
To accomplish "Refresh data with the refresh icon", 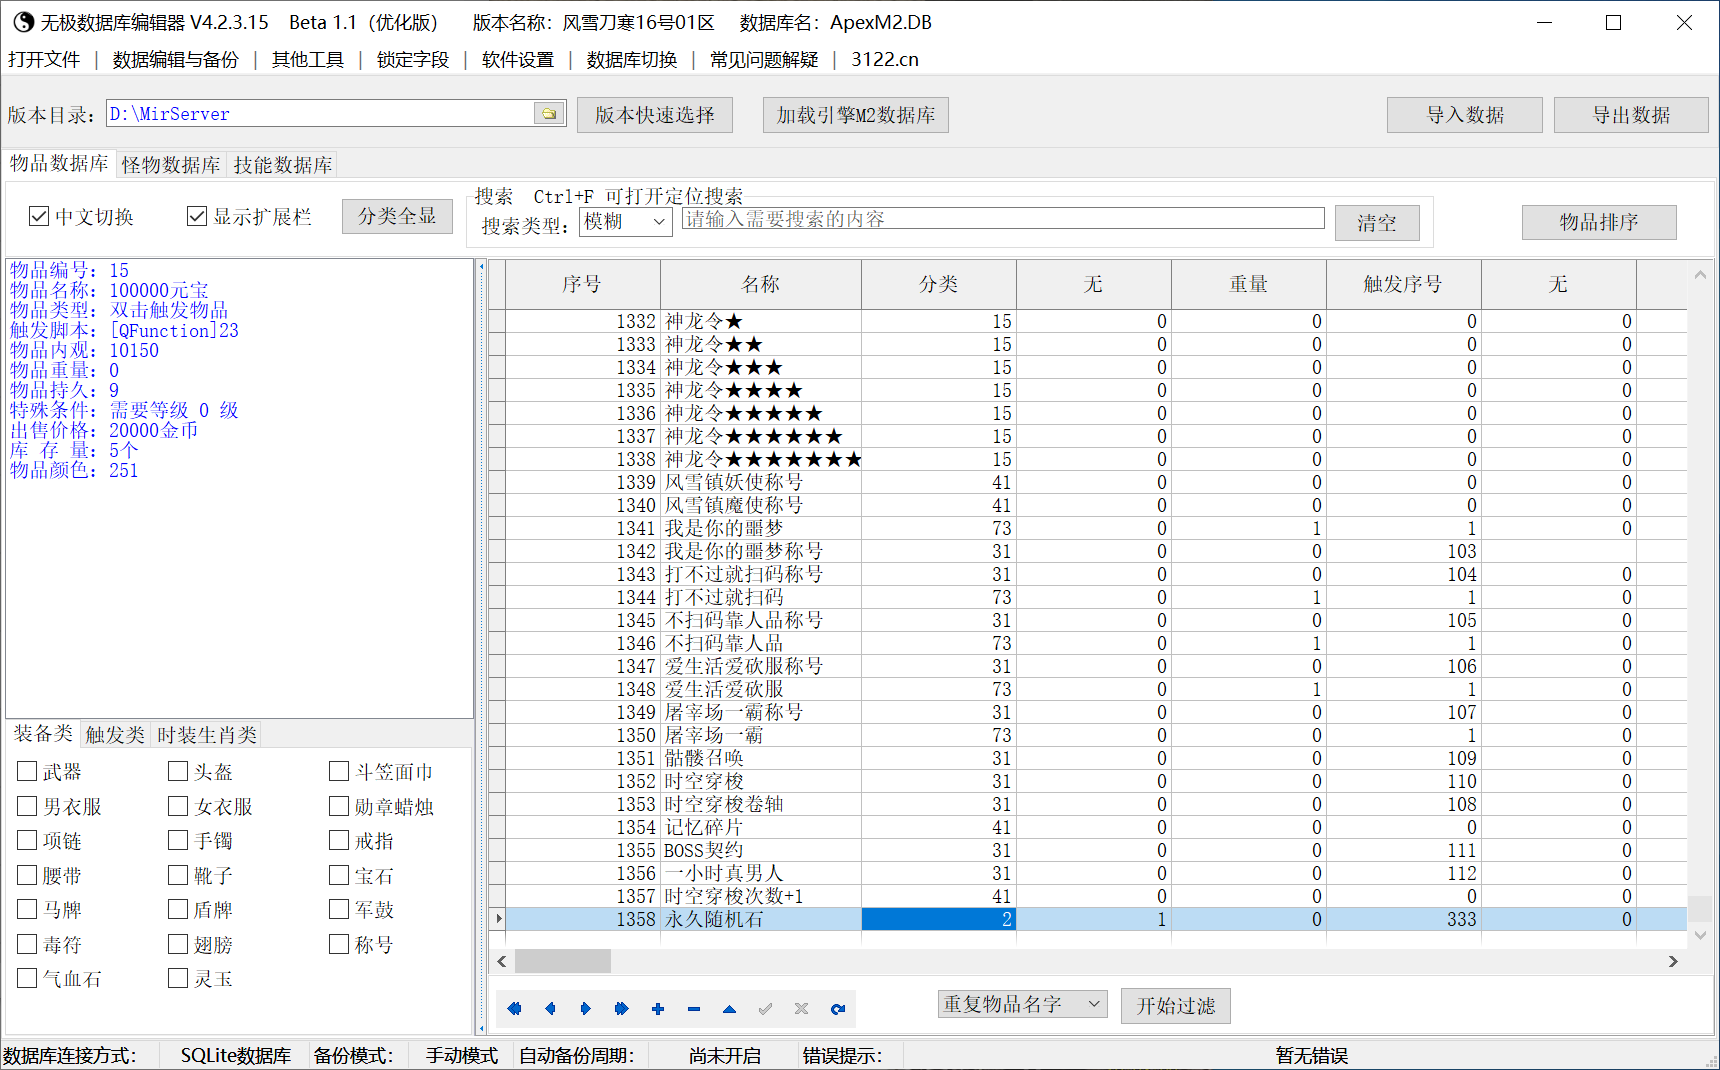I will click(x=838, y=1008).
